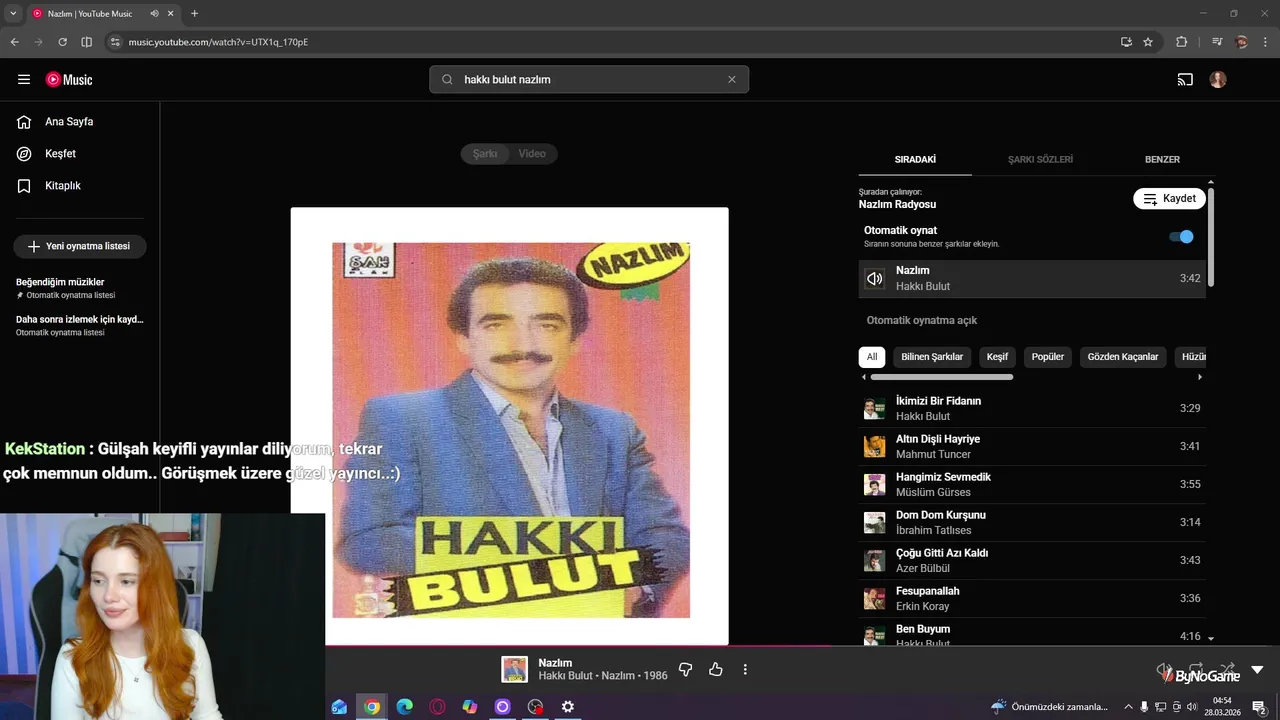This screenshot has height=720, width=1280.
Task: Open Microsoft Edge from the taskbar
Action: click(404, 707)
